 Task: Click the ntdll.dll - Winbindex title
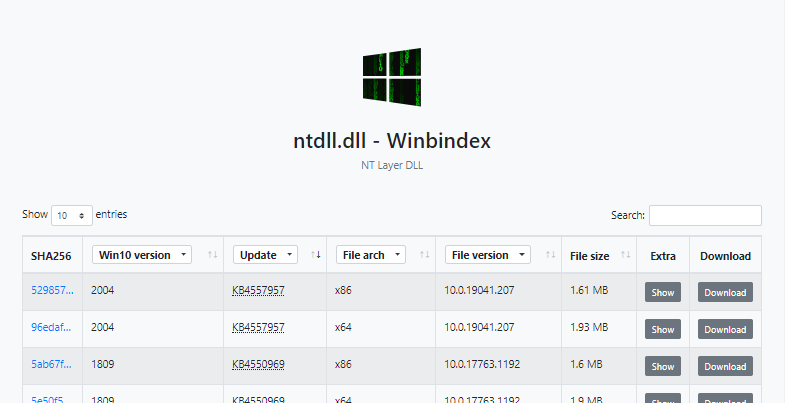[x=392, y=141]
